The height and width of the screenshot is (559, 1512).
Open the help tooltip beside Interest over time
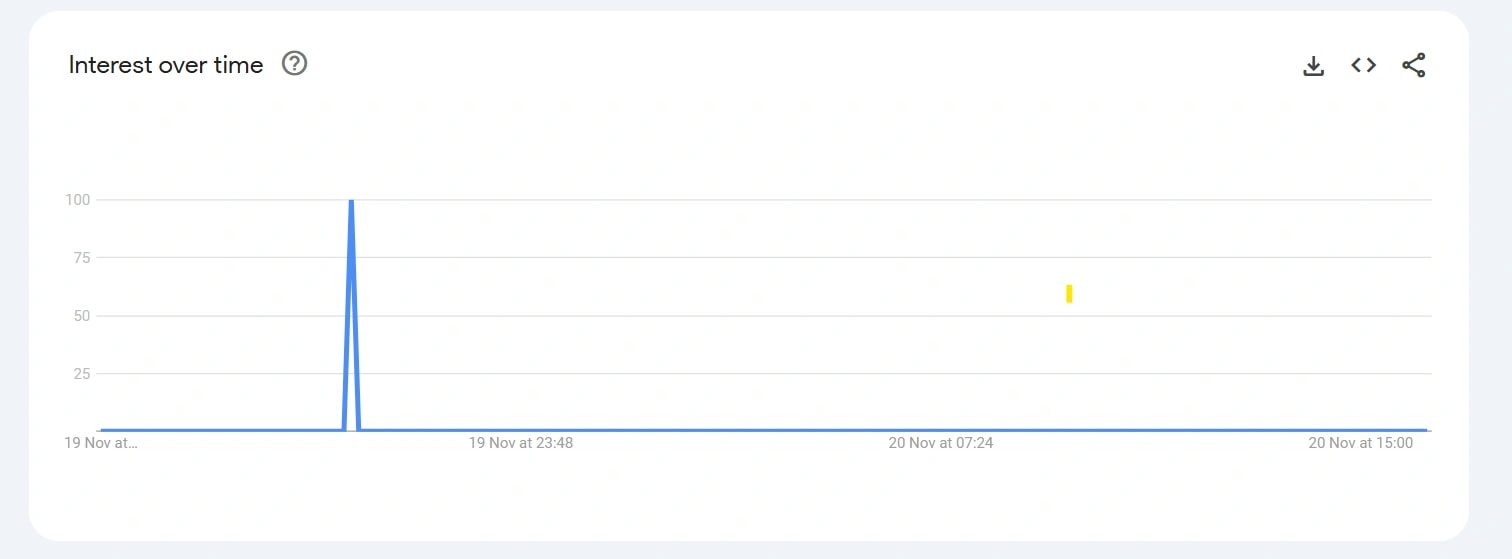294,64
